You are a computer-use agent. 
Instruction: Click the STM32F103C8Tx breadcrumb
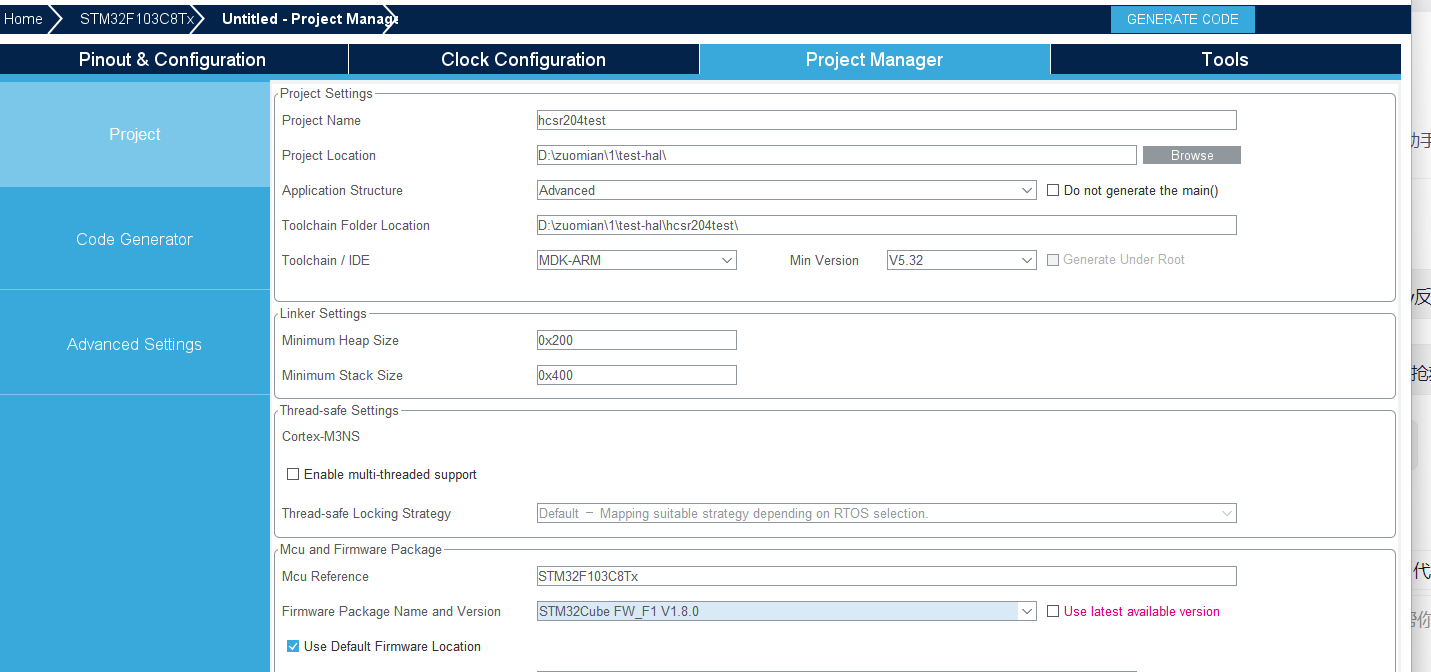136,19
